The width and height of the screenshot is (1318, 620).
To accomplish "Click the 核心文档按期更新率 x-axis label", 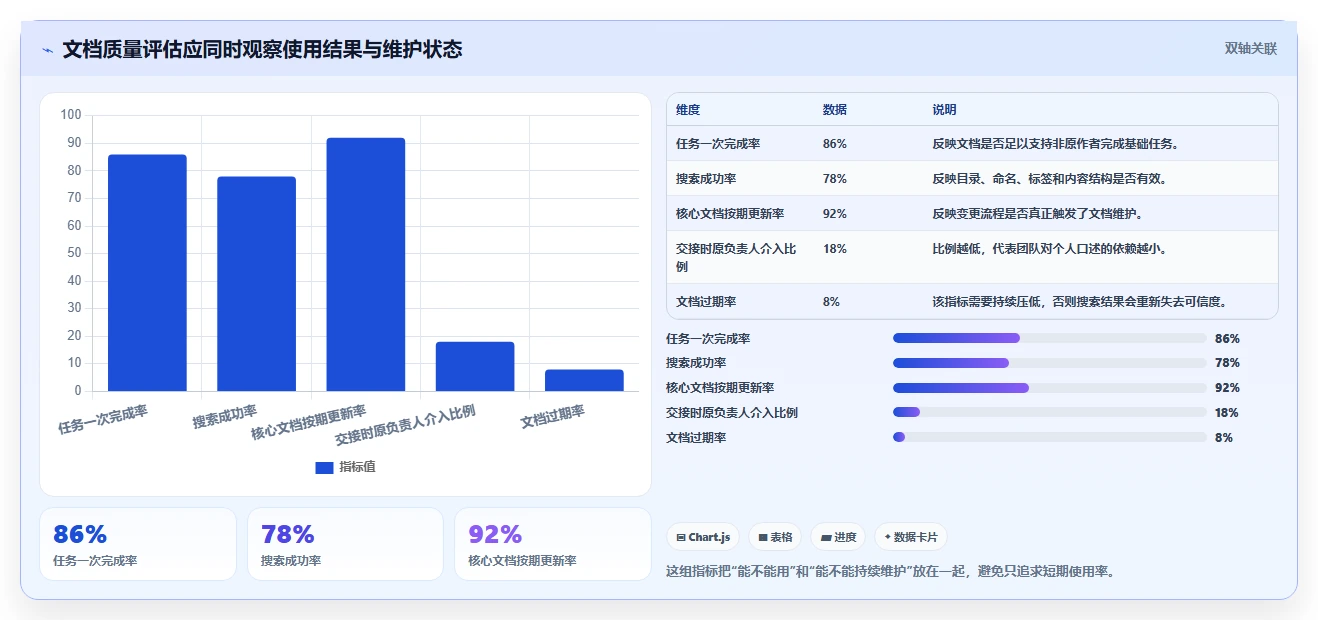I will tap(309, 422).
